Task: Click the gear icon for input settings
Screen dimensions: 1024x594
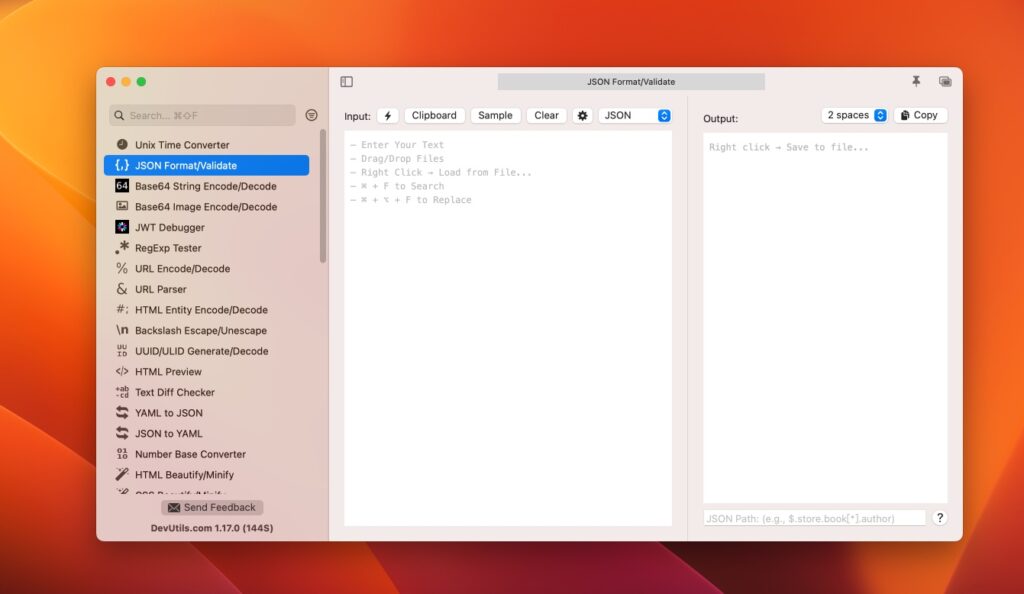Action: pyautogui.click(x=582, y=115)
